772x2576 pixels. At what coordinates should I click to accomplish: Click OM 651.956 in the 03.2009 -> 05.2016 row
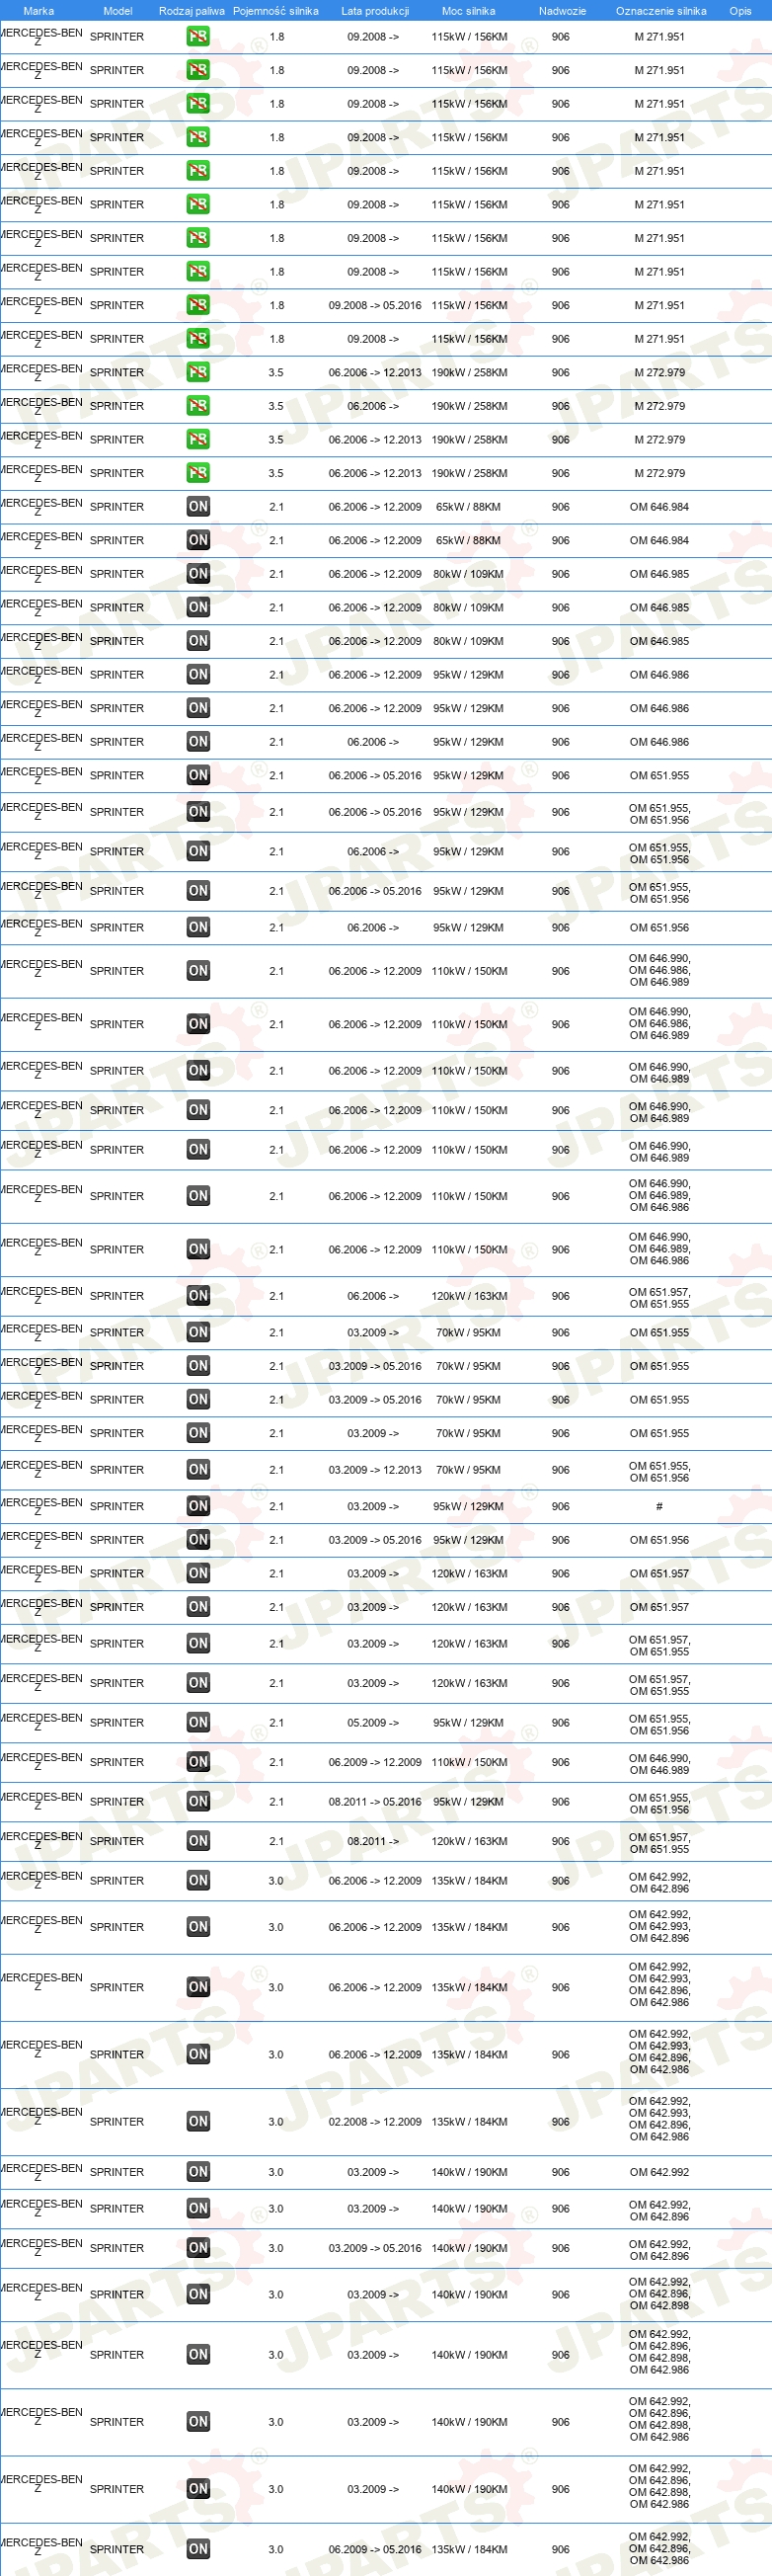[659, 1540]
